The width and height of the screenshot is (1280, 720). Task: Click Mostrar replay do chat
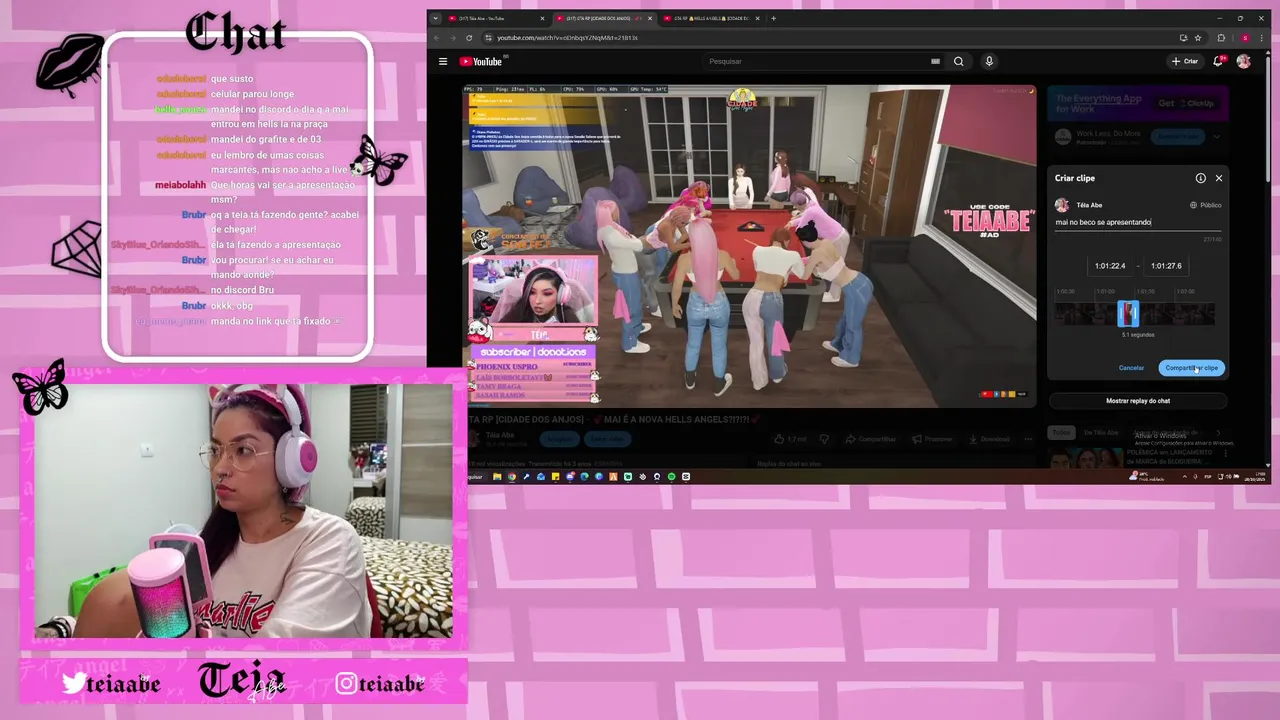coord(1138,401)
